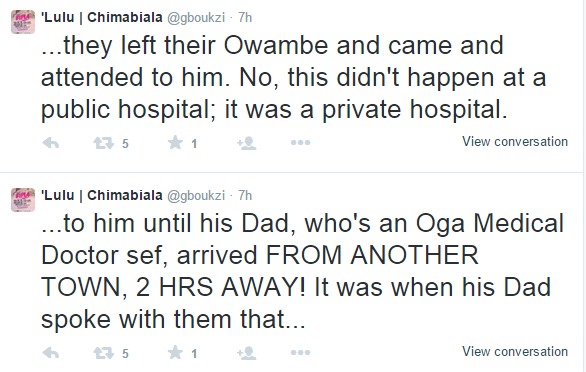Open more options on first tweet
The width and height of the screenshot is (586, 372).
(300, 142)
